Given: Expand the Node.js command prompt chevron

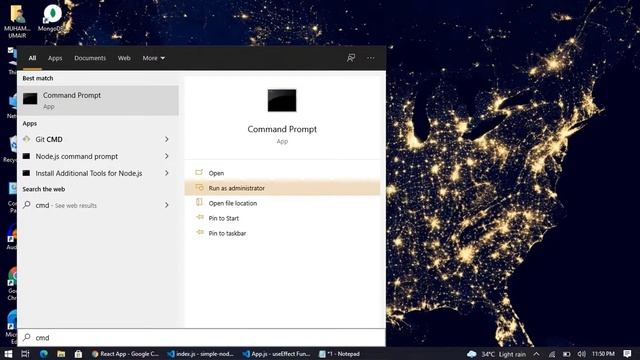Looking at the screenshot, I should pyautogui.click(x=167, y=156).
